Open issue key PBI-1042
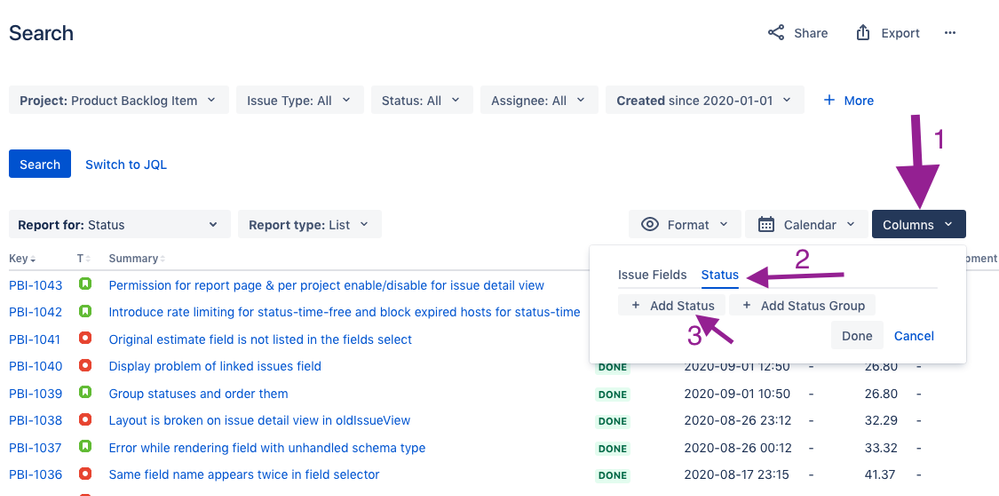Screen dimensions: 999x496 click(36, 312)
